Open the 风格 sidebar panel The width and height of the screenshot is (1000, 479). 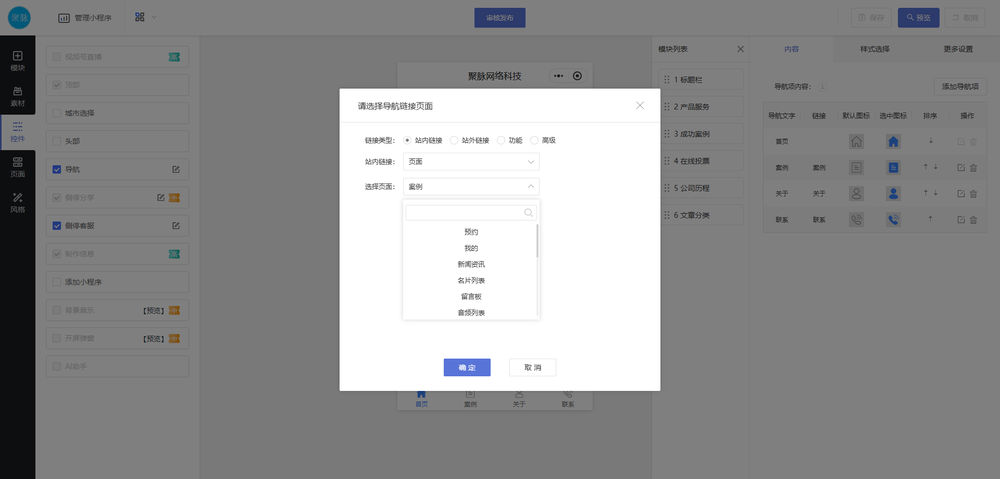pos(17,202)
